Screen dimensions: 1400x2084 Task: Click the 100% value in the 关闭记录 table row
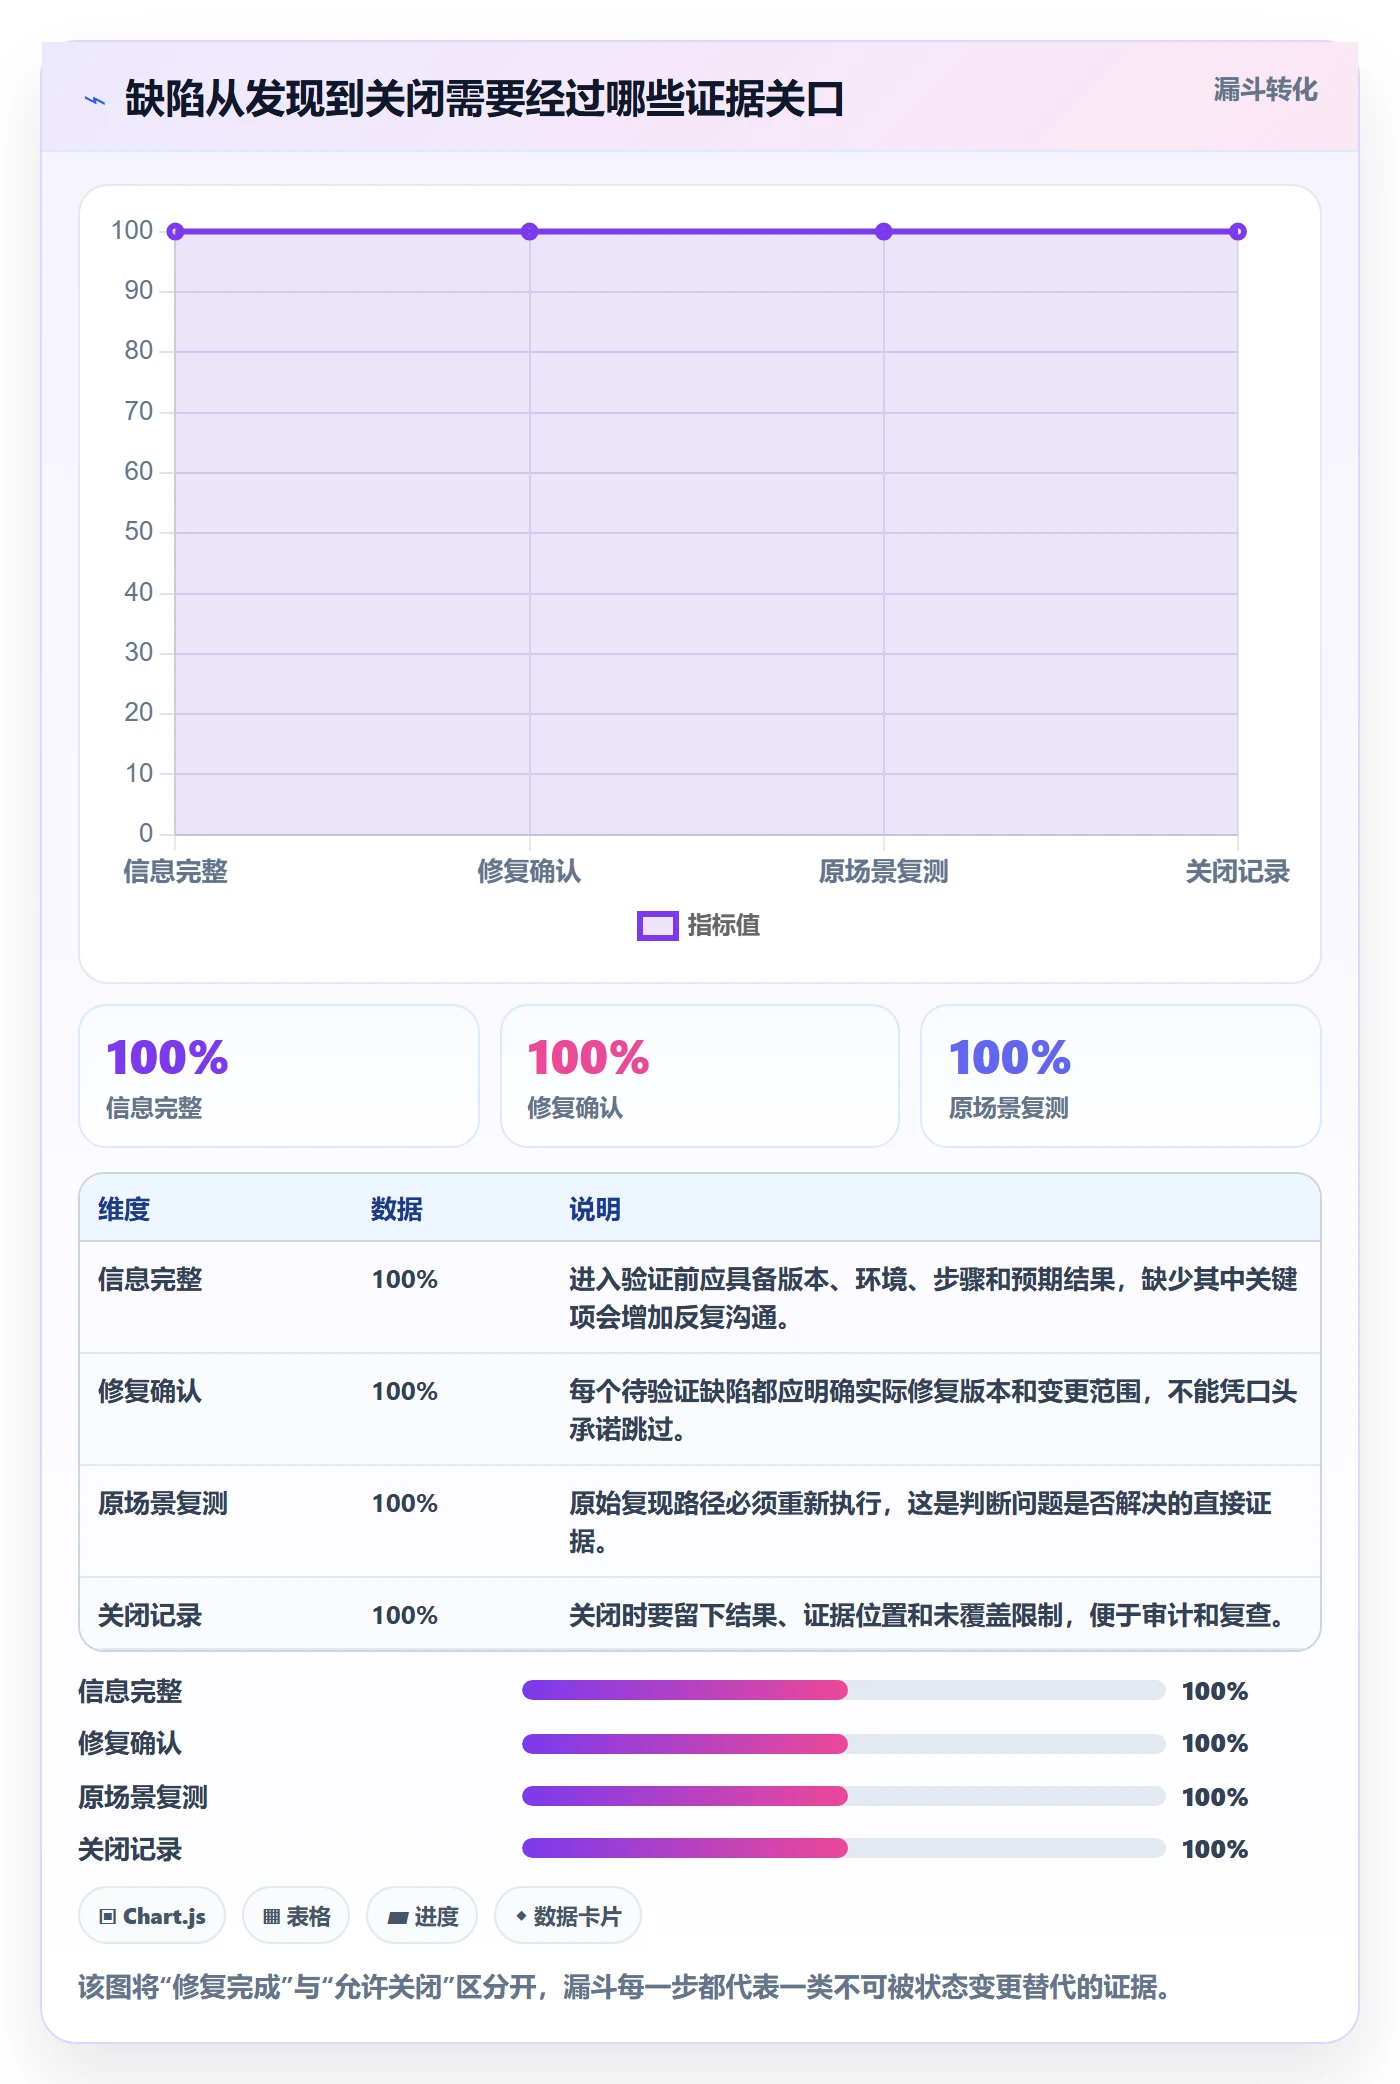[405, 1616]
